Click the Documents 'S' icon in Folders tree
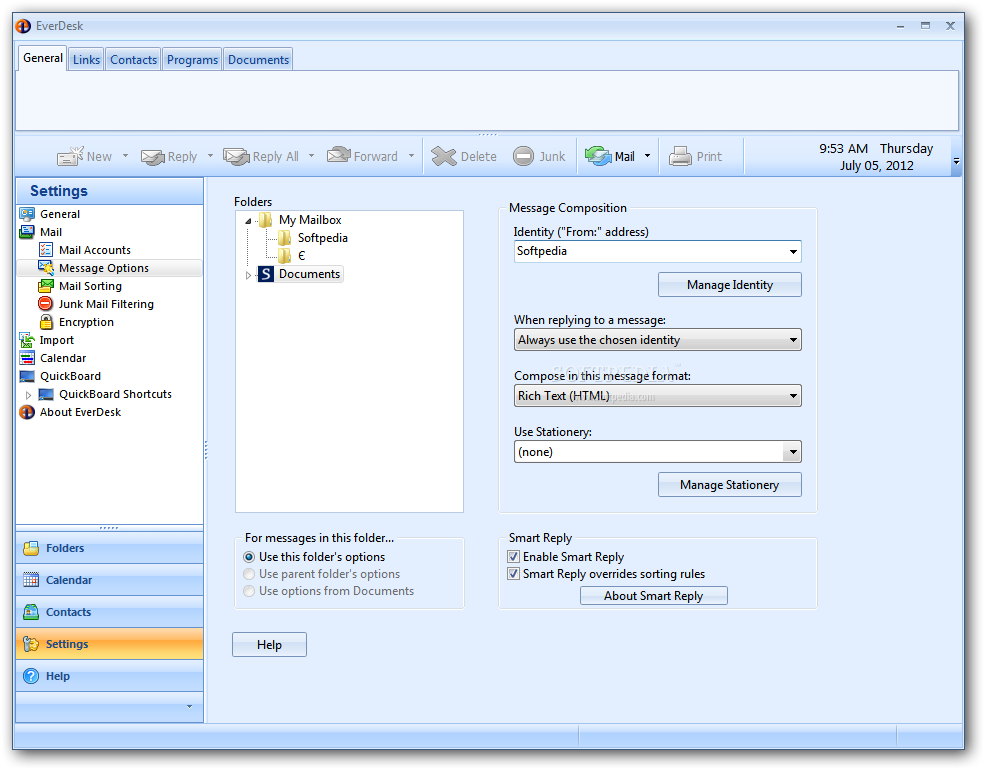985x770 pixels. click(266, 274)
